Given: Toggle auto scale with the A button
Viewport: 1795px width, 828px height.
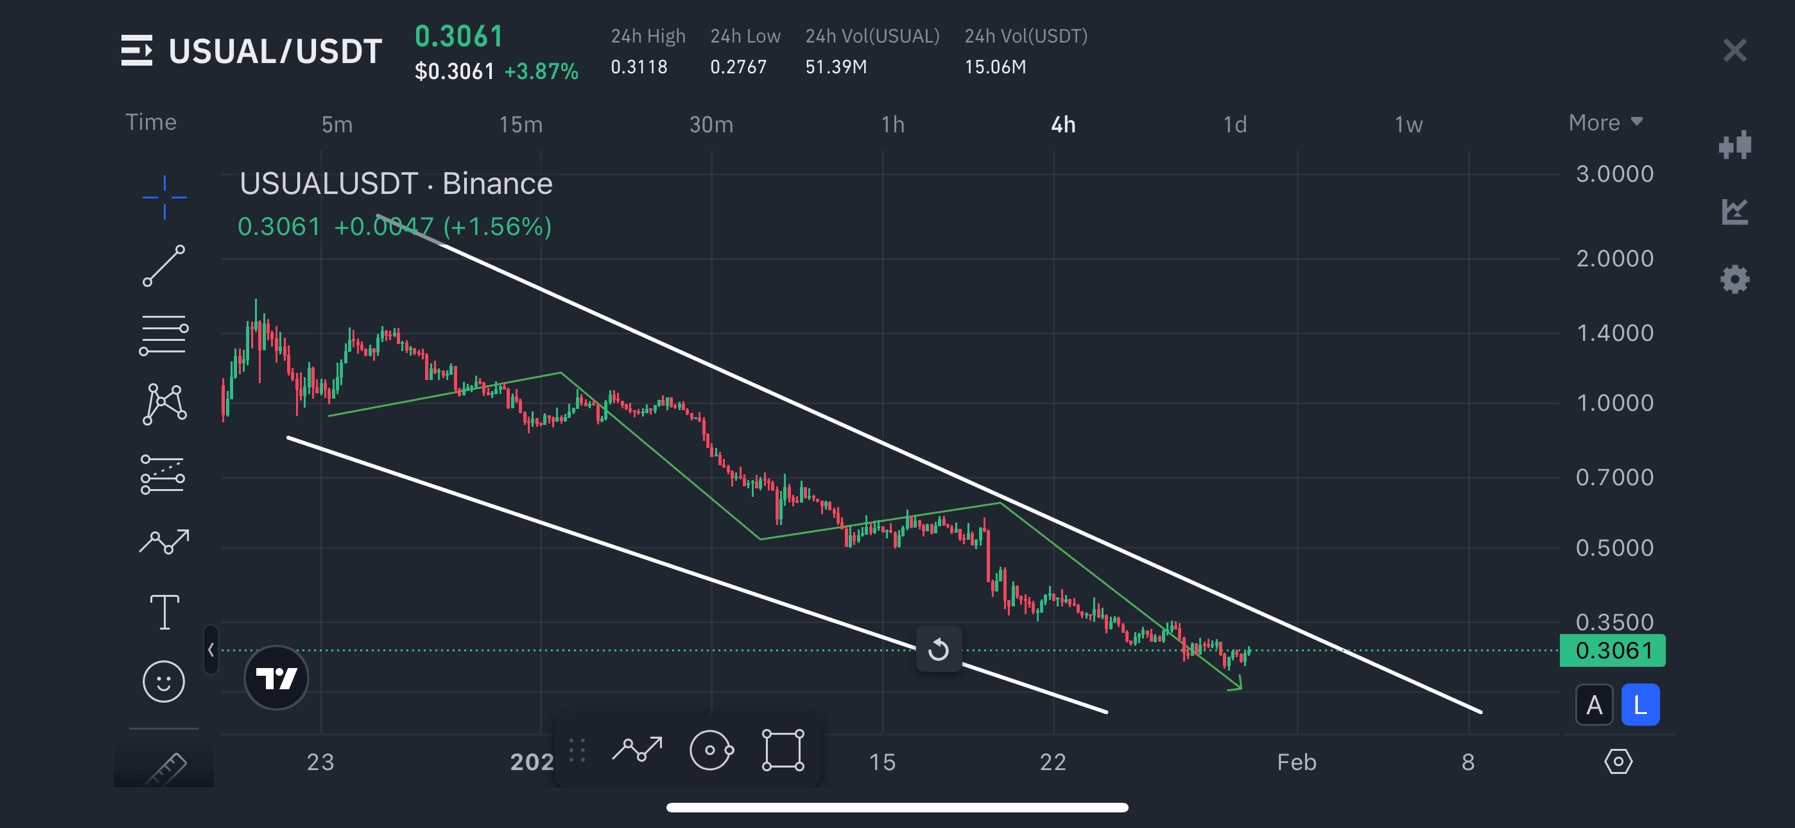Looking at the screenshot, I should [1594, 705].
